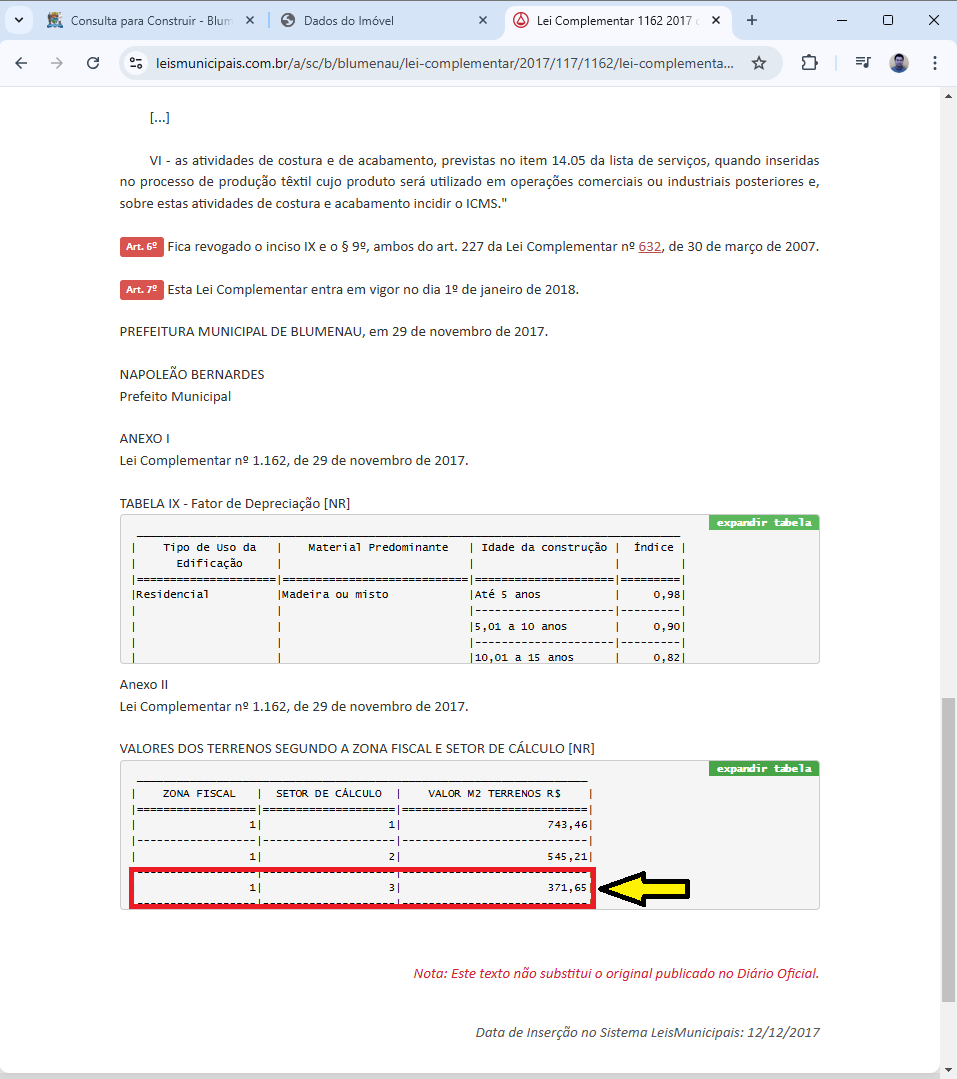Open a new tab with the plus icon
The image size is (957, 1079).
pyautogui.click(x=752, y=19)
